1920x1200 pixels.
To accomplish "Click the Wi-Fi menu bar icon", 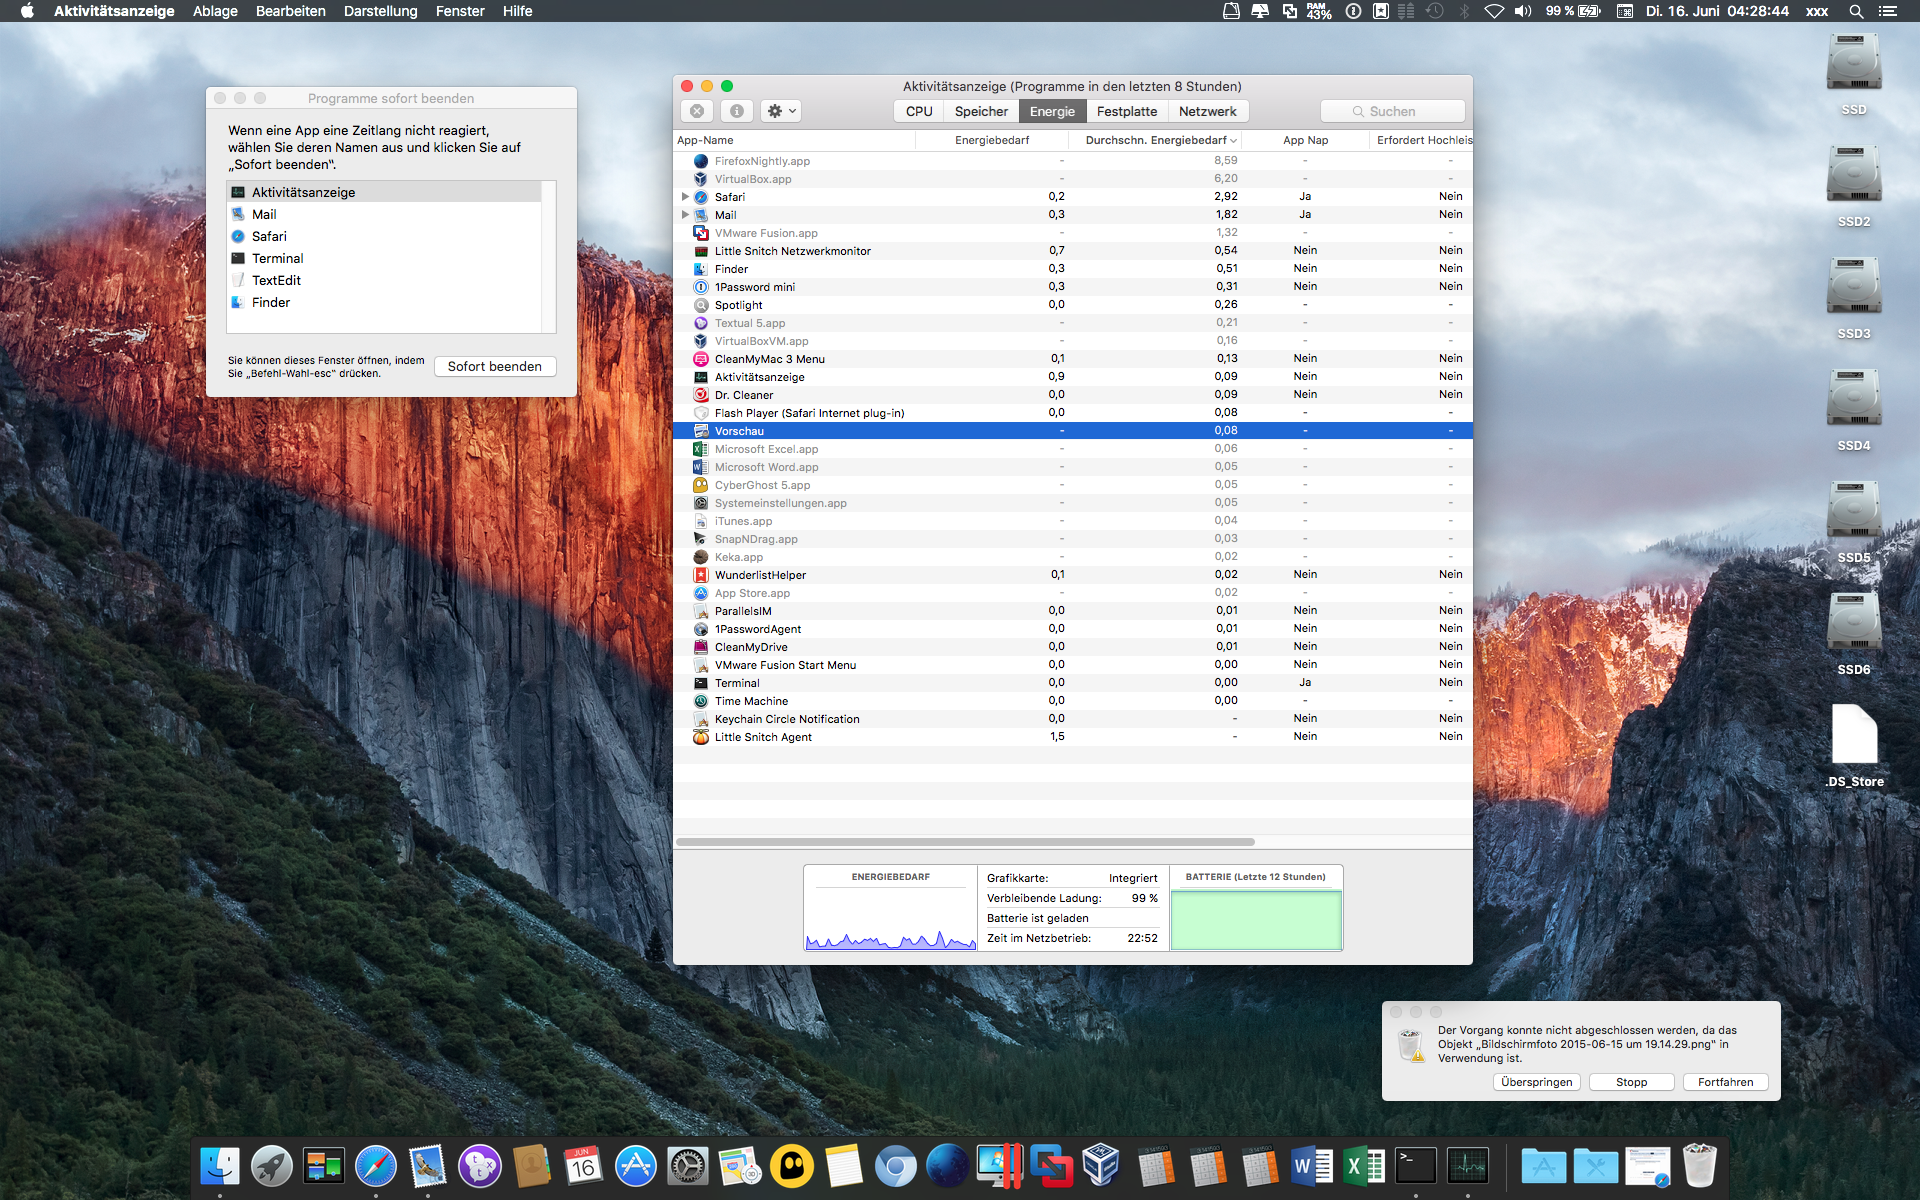I will pyautogui.click(x=1494, y=11).
